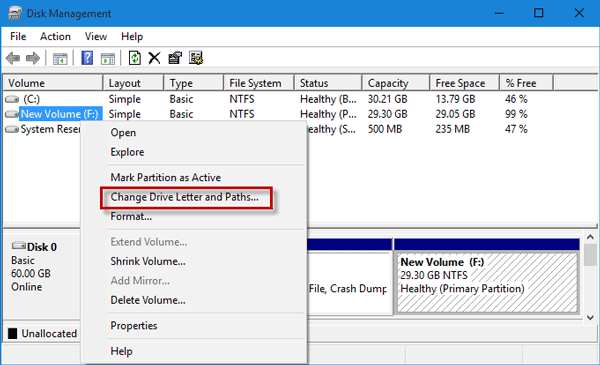Select Mark Partition as Active
Screen dimensions: 600x365
[194, 178]
